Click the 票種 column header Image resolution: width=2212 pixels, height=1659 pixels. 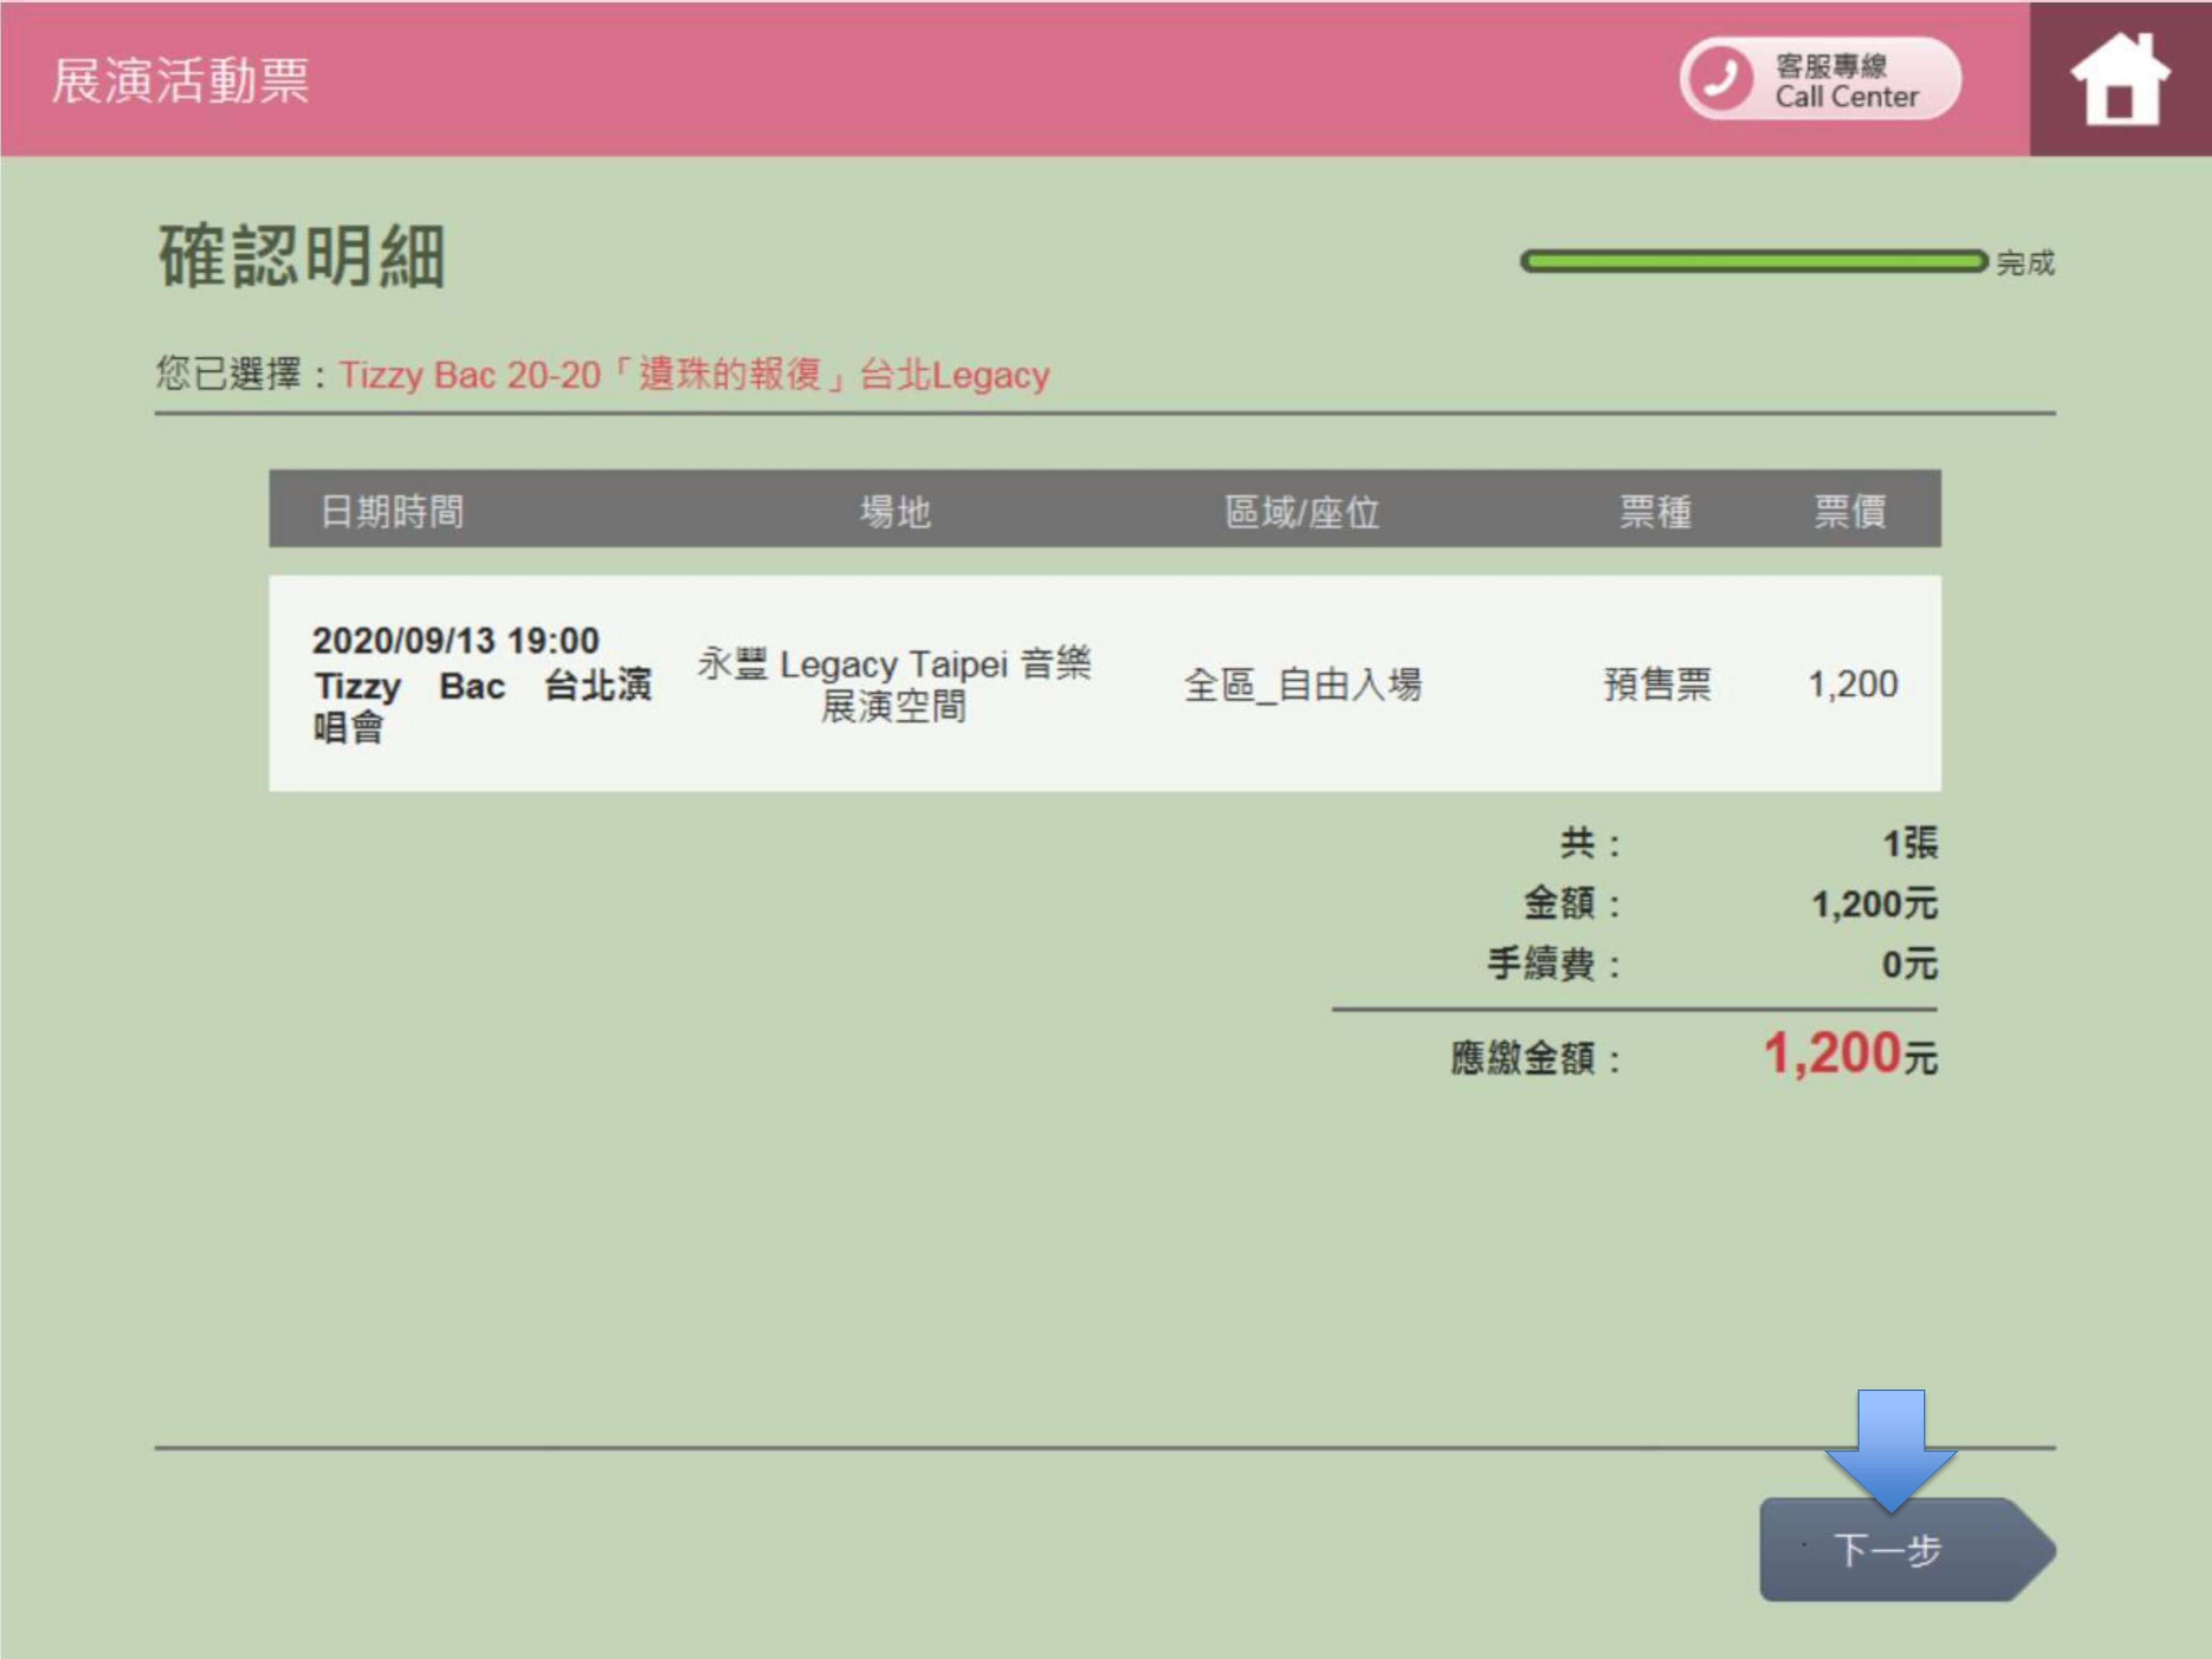[1655, 511]
